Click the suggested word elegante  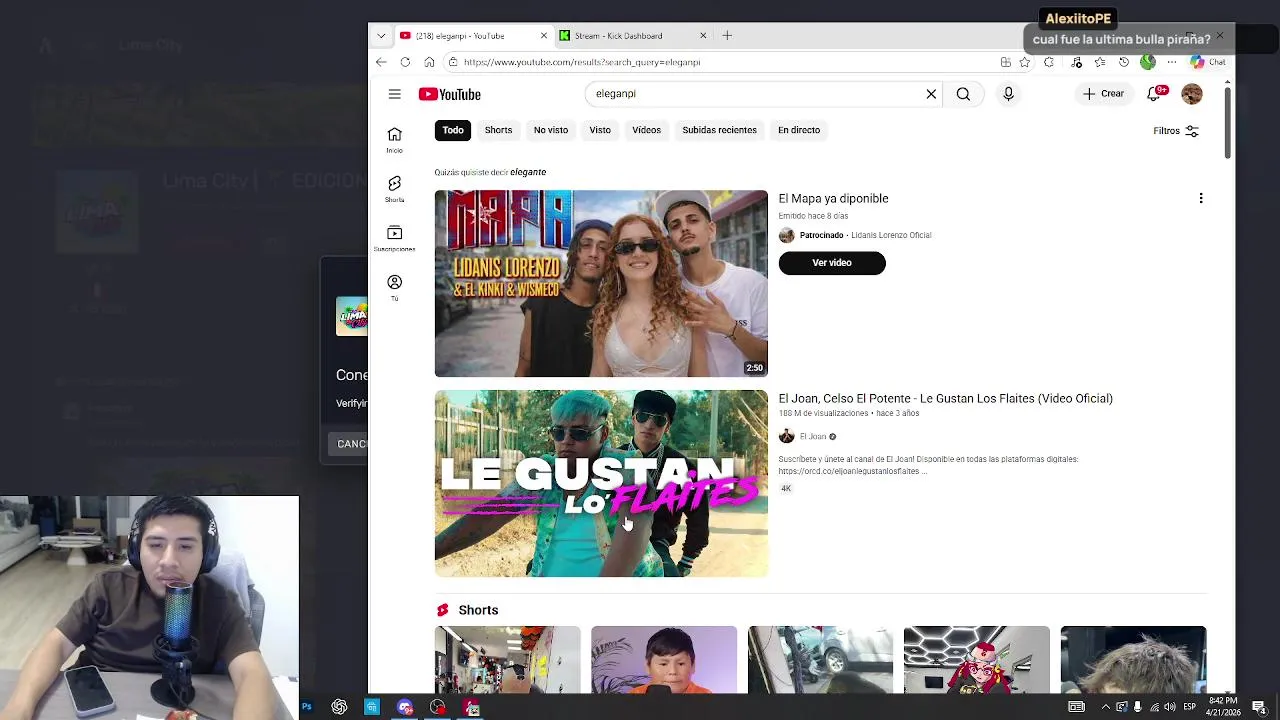click(x=528, y=172)
